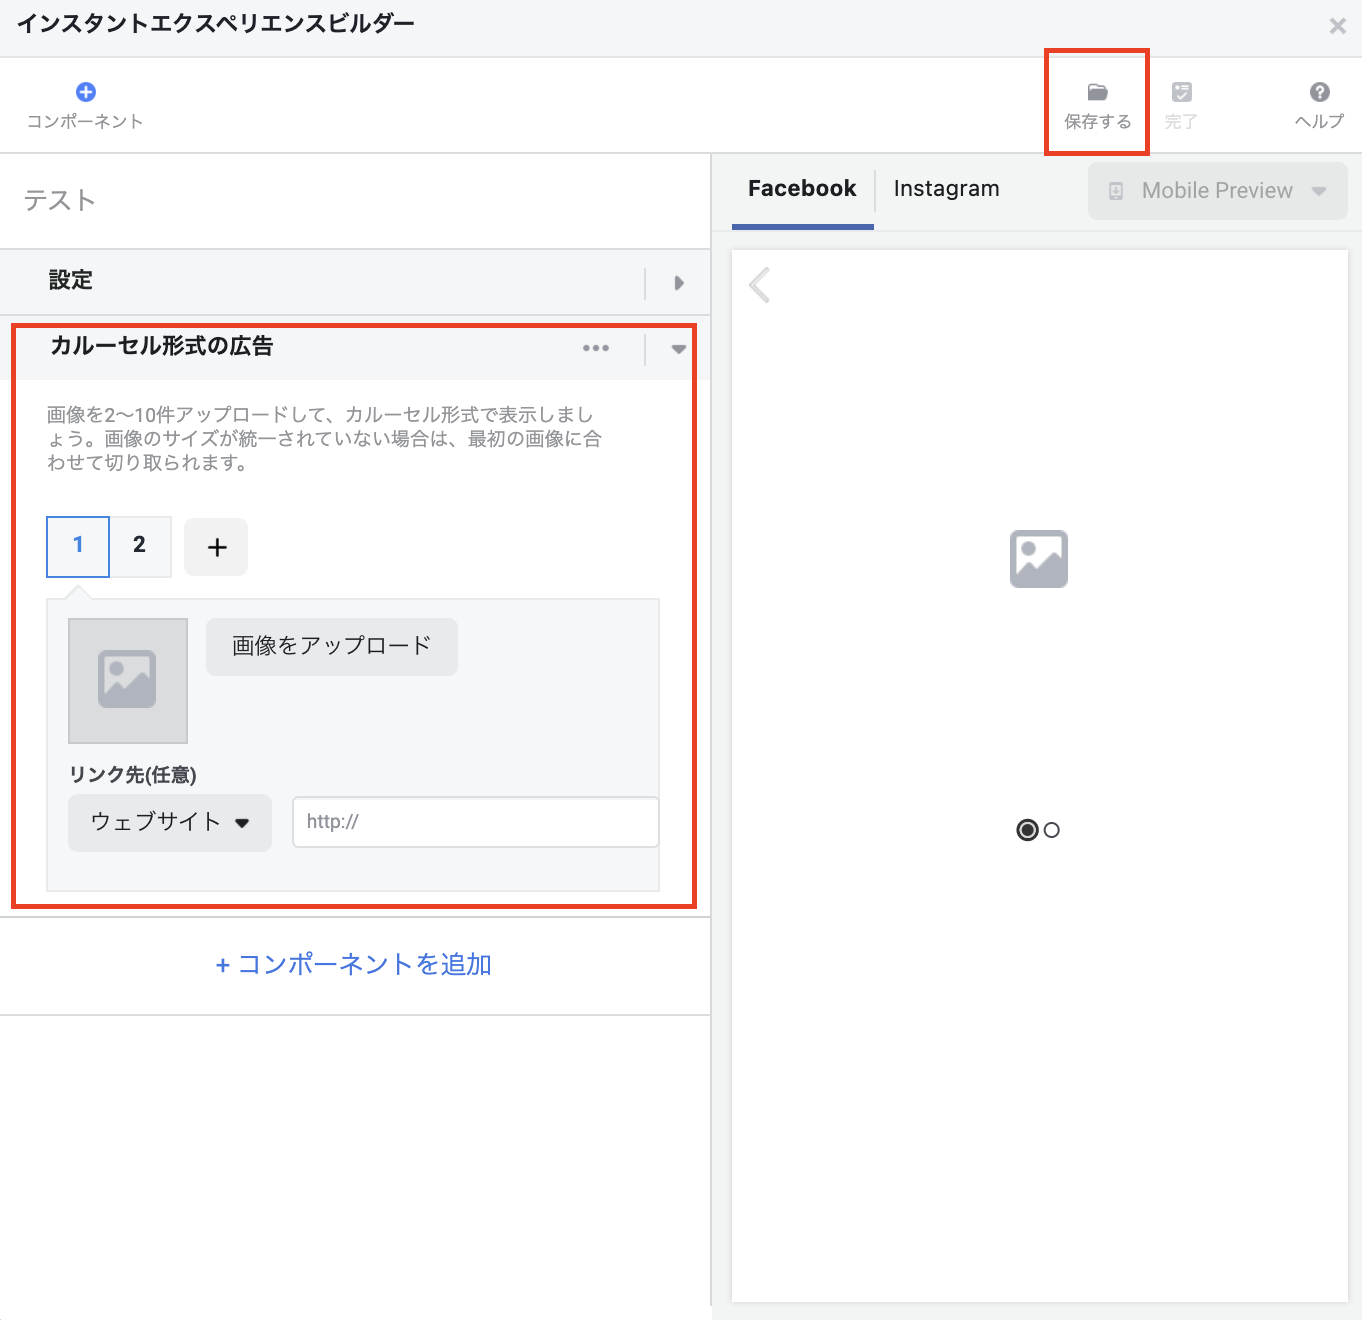Click the preview image placeholder icon
Image resolution: width=1362 pixels, height=1320 pixels.
pyautogui.click(x=1038, y=559)
